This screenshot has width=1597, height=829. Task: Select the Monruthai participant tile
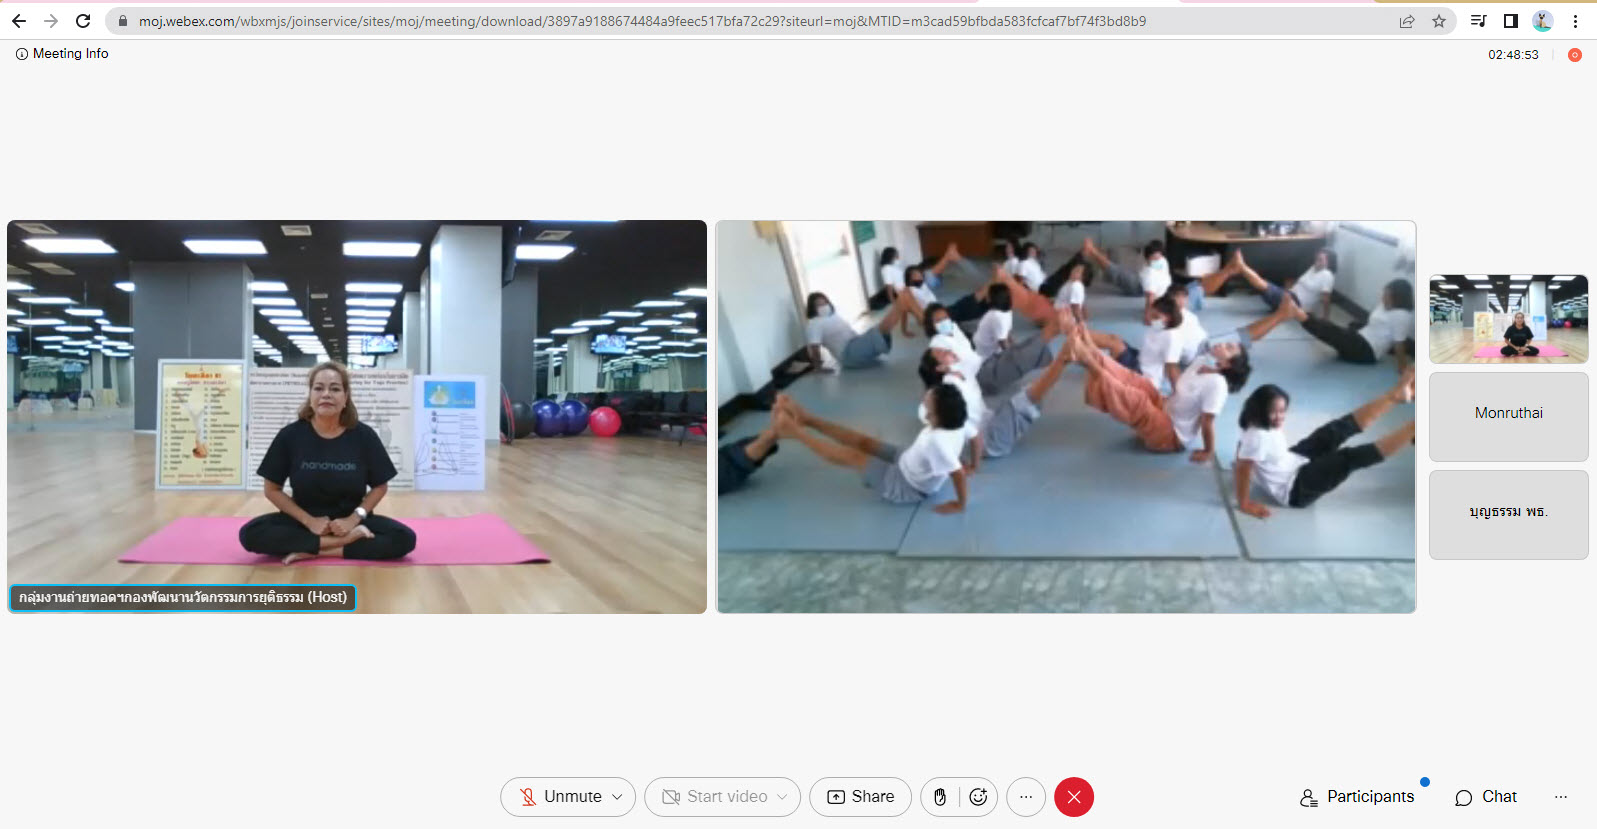coord(1508,416)
